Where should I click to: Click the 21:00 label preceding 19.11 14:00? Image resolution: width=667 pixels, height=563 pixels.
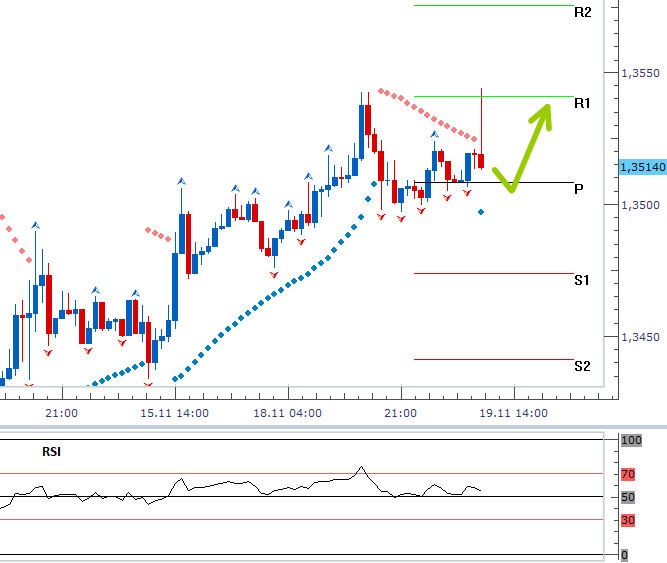tap(400, 413)
